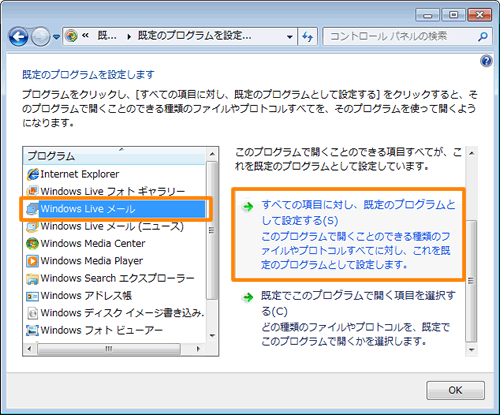This screenshot has height=415, width=500.
Task: Select Windows Live フォト ギャラリー entry
Action: [112, 191]
